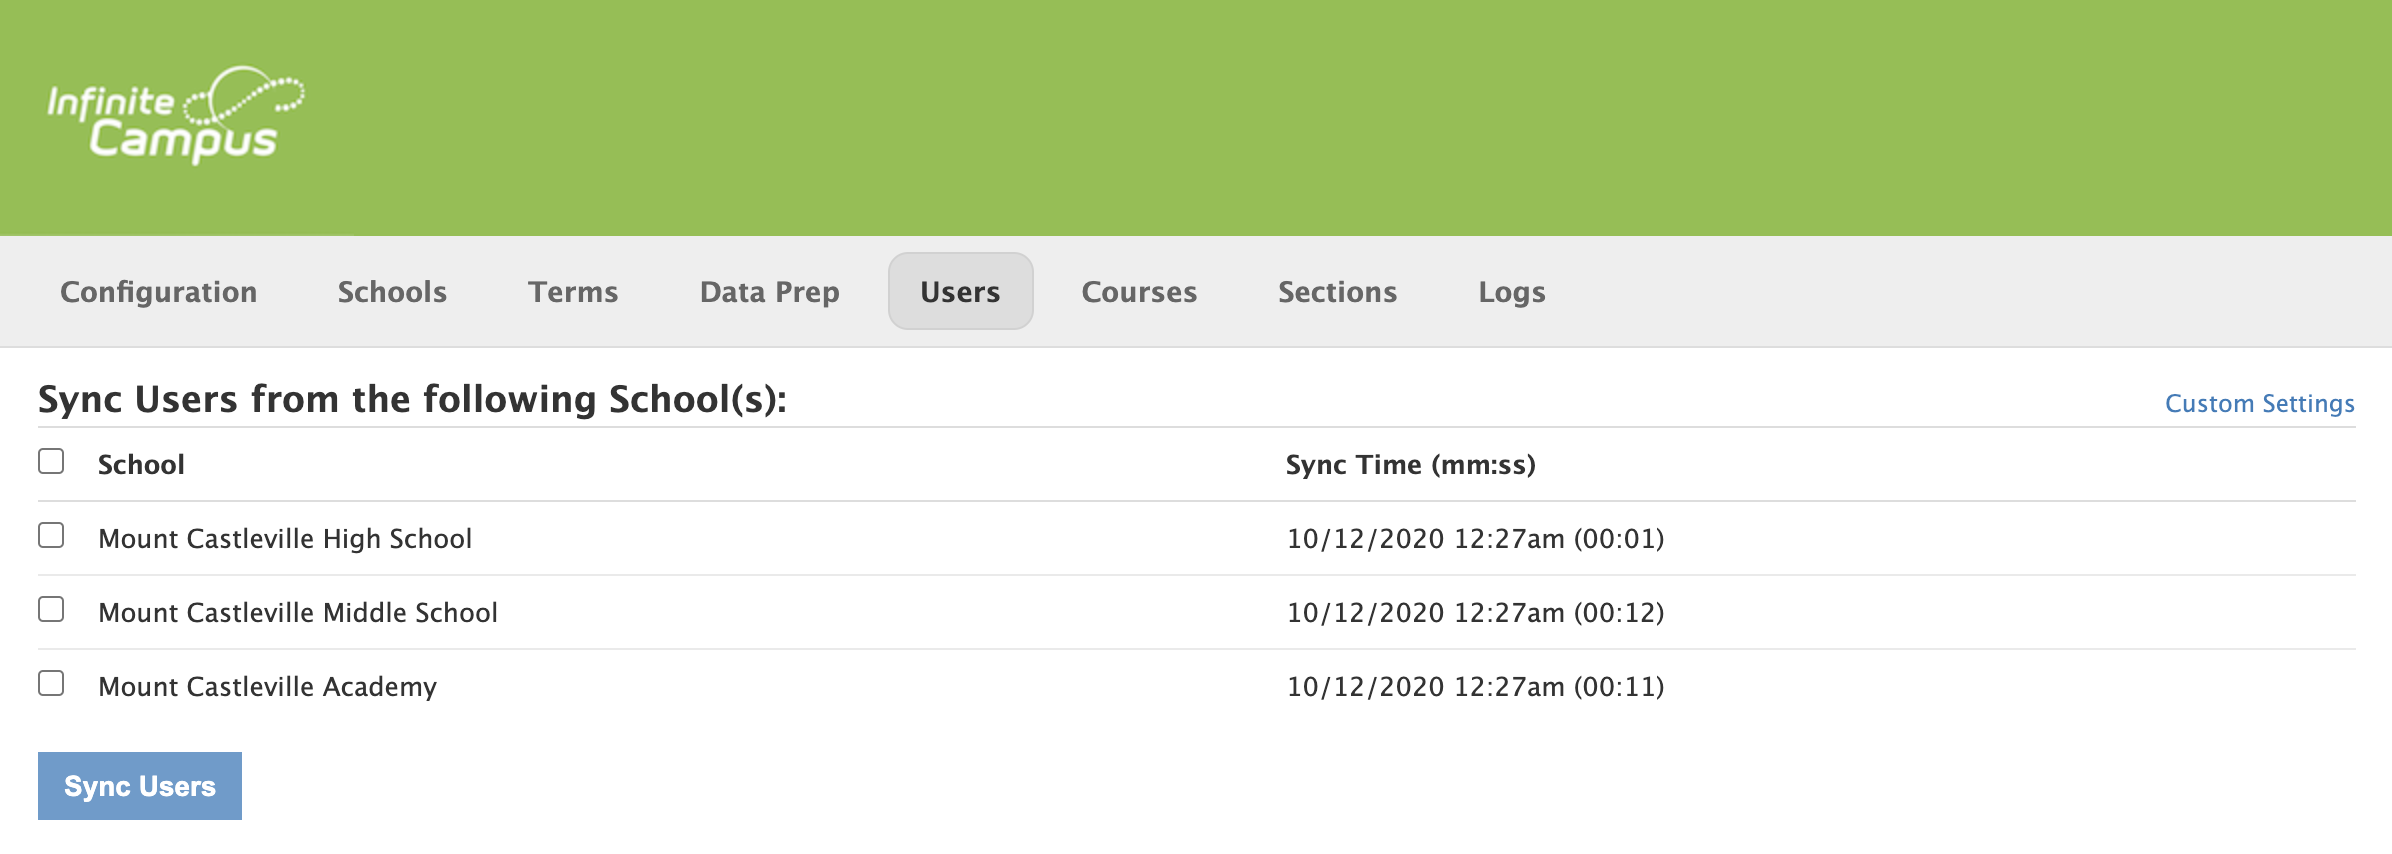The width and height of the screenshot is (2392, 854).
Task: Click the Mount Castleville Middle School name
Action: 298,613
